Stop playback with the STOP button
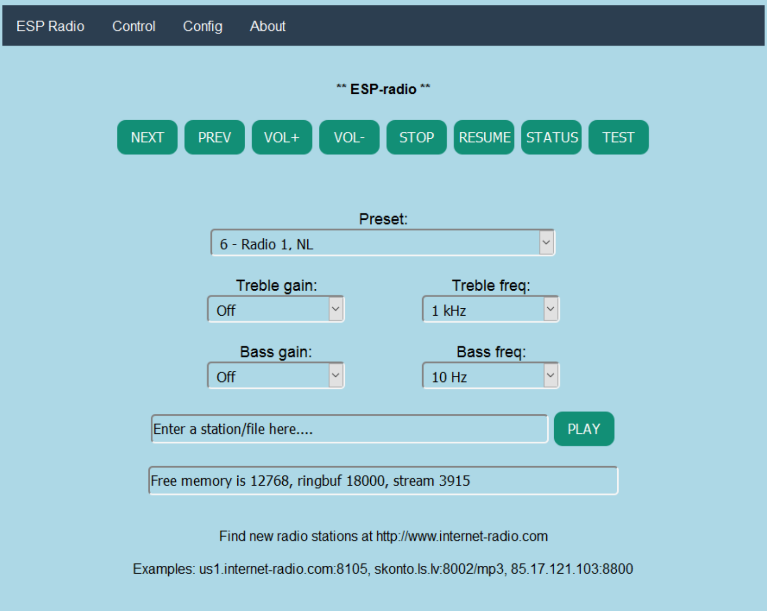The width and height of the screenshot is (767, 611). (416, 138)
